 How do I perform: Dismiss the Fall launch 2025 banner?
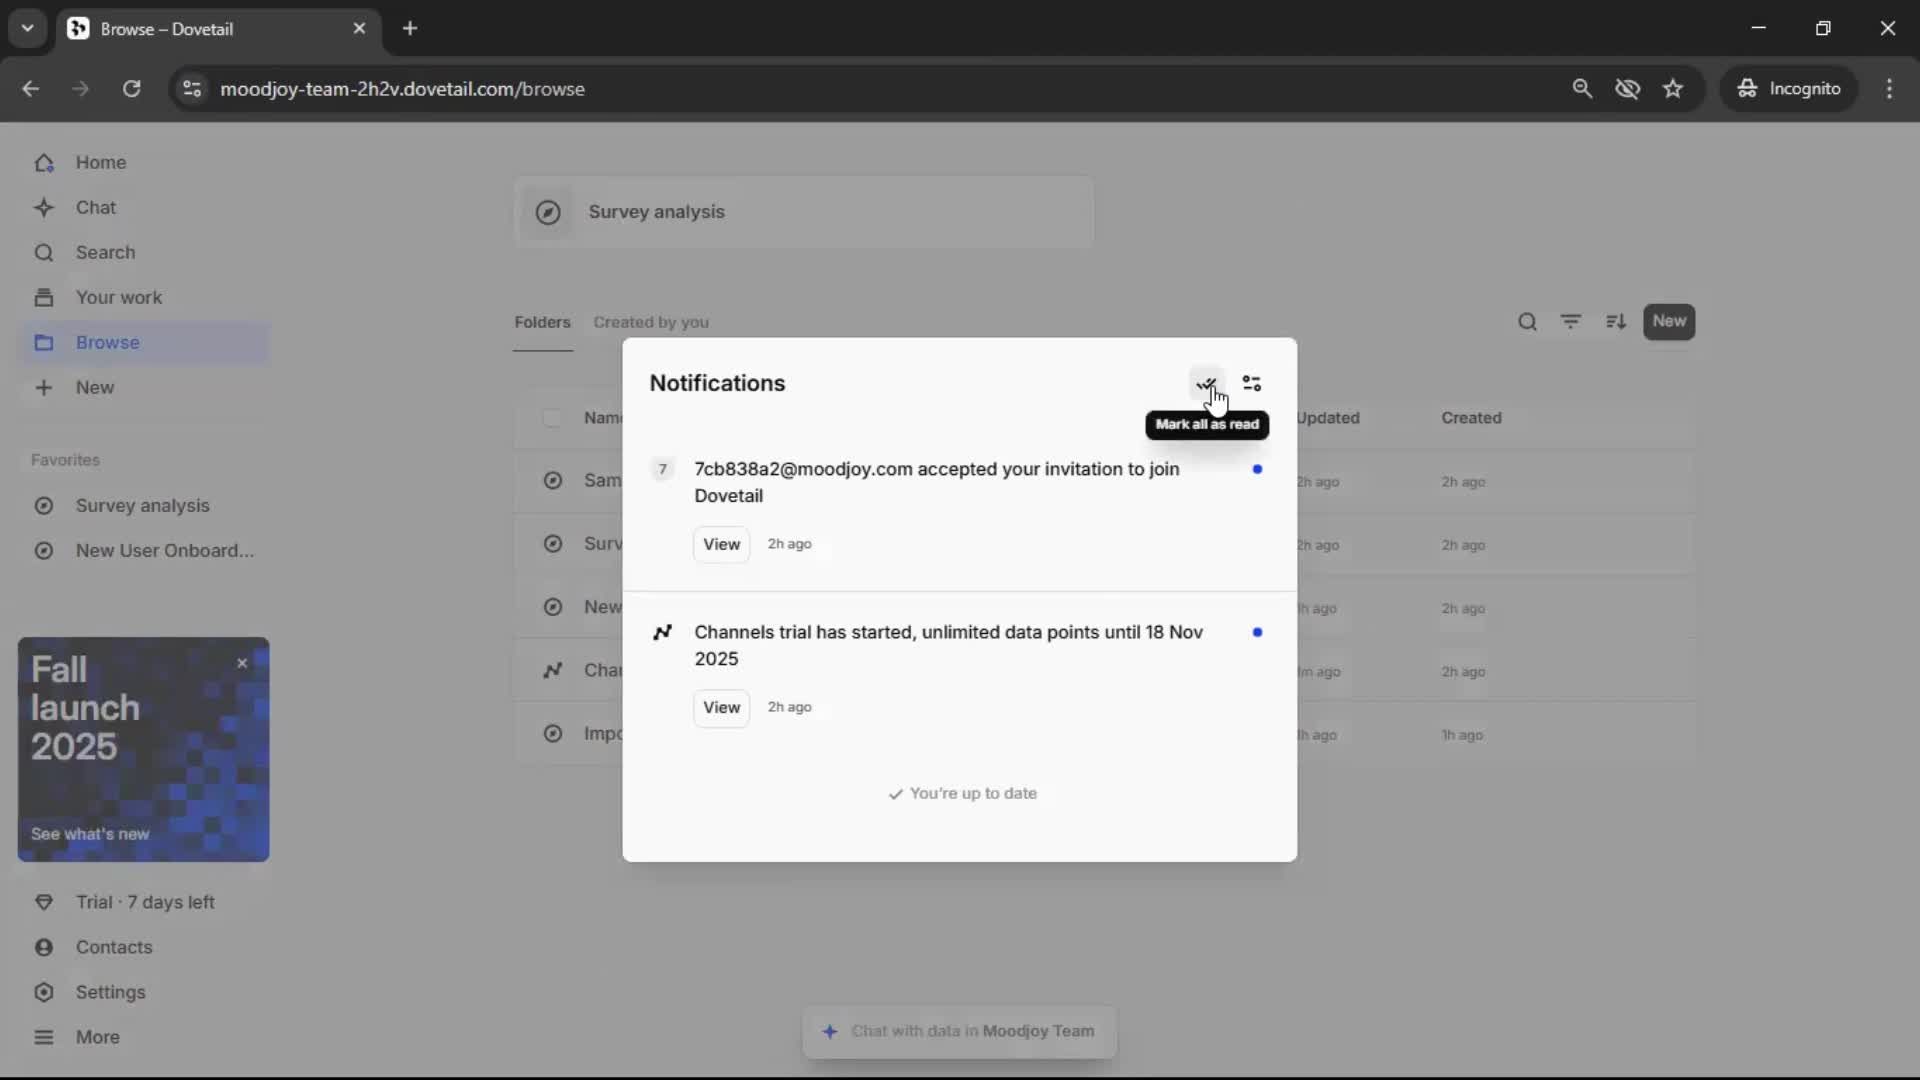pyautogui.click(x=242, y=663)
